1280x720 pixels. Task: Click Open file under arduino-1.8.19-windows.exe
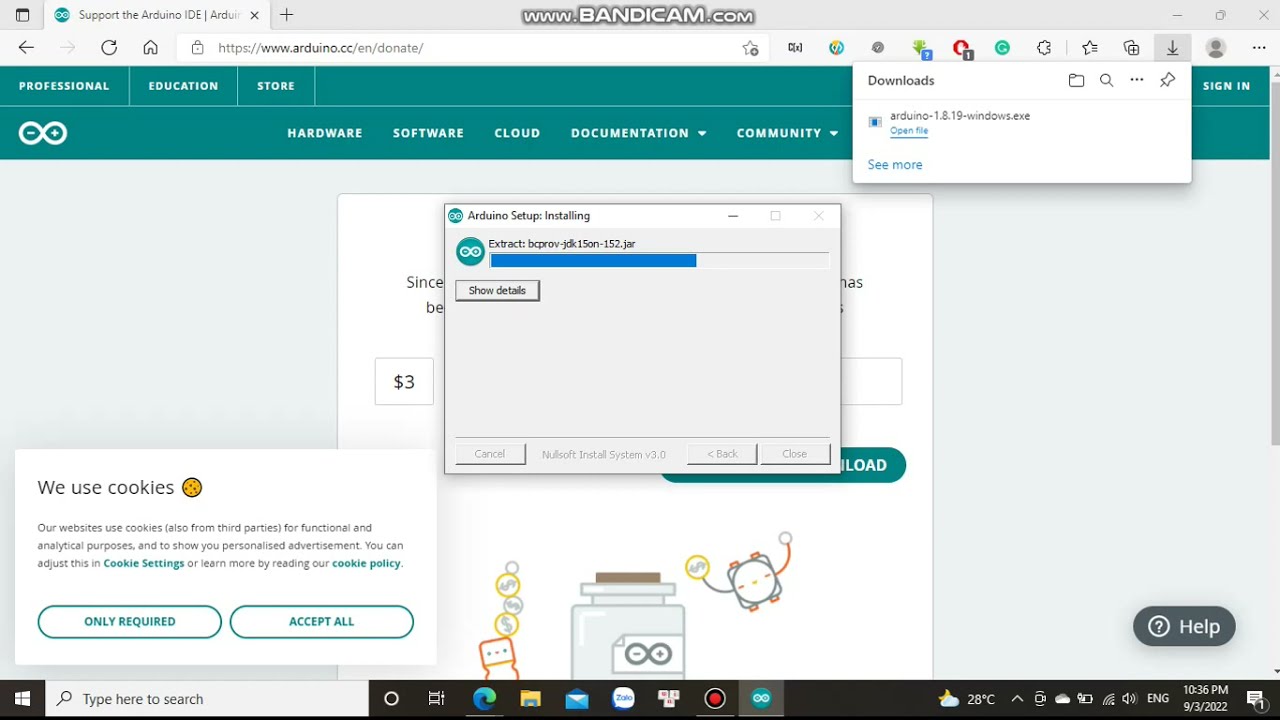909,131
